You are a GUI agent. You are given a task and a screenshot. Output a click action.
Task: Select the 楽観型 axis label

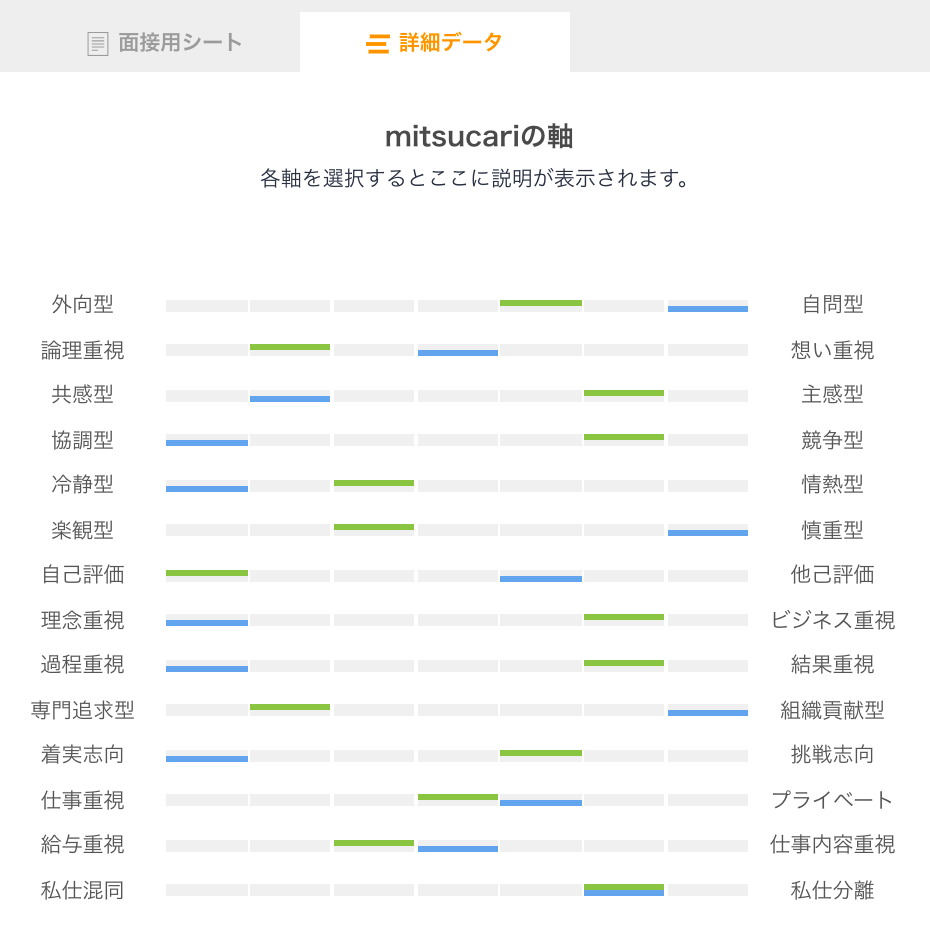(x=83, y=528)
